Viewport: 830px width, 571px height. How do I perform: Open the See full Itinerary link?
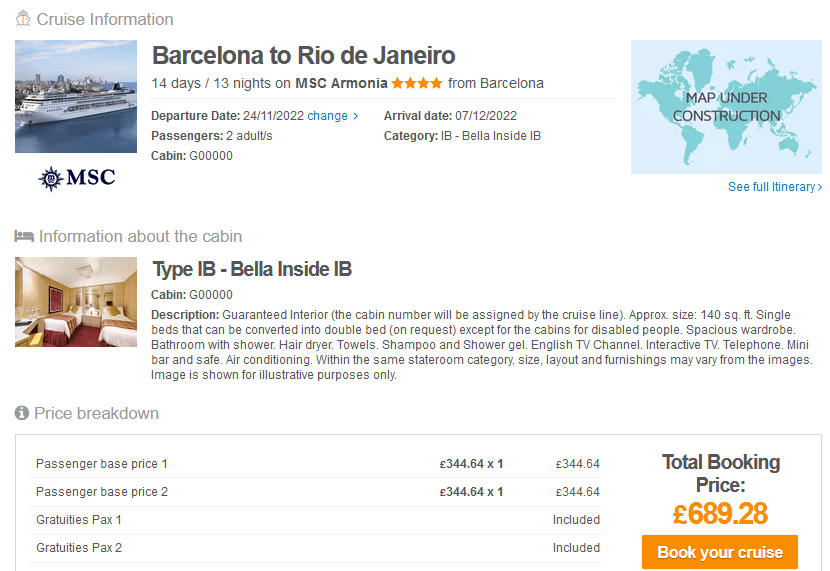771,187
